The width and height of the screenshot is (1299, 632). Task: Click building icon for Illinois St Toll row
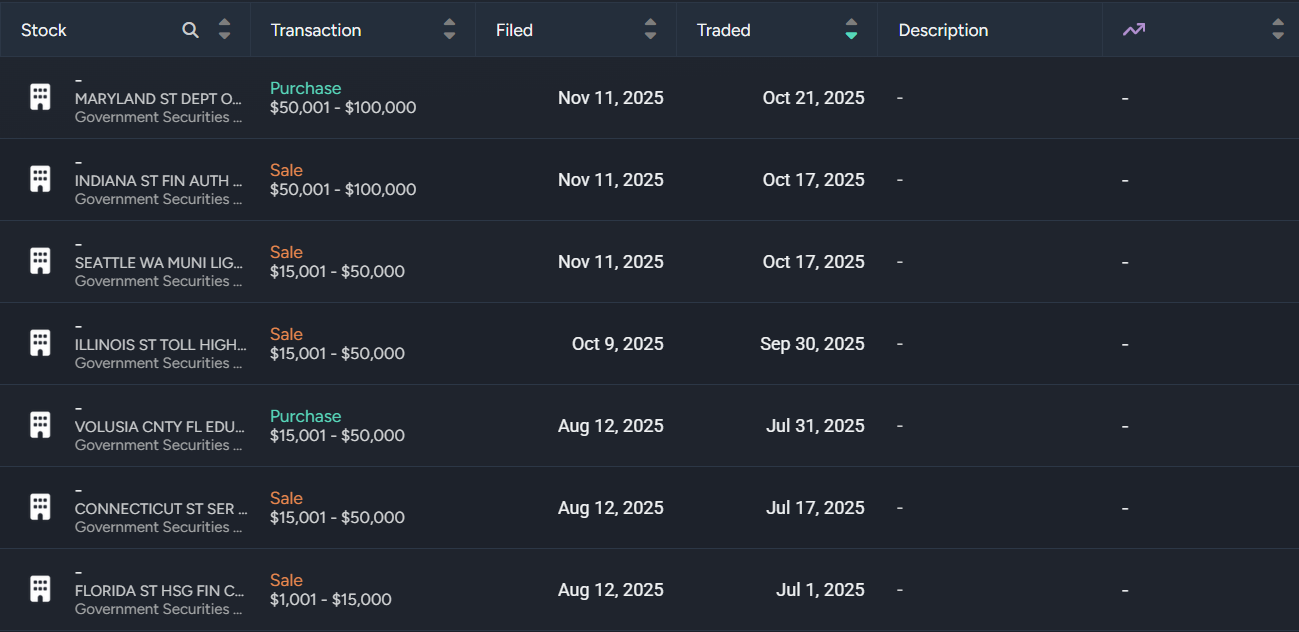coord(40,343)
